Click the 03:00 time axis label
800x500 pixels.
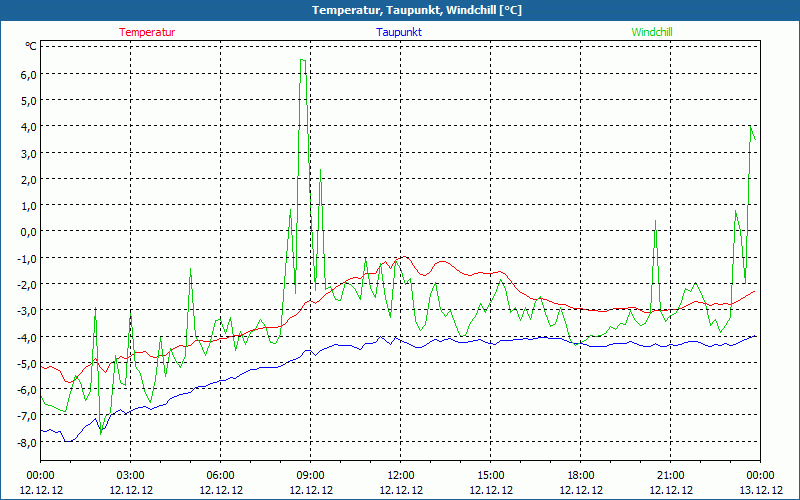point(131,476)
